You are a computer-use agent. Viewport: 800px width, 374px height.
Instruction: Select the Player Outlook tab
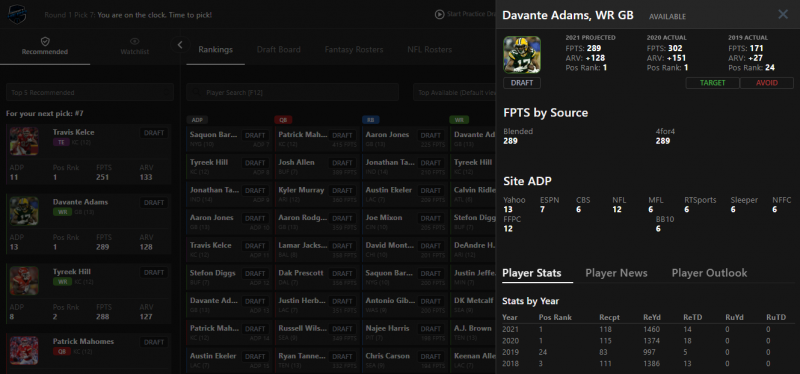coord(709,273)
